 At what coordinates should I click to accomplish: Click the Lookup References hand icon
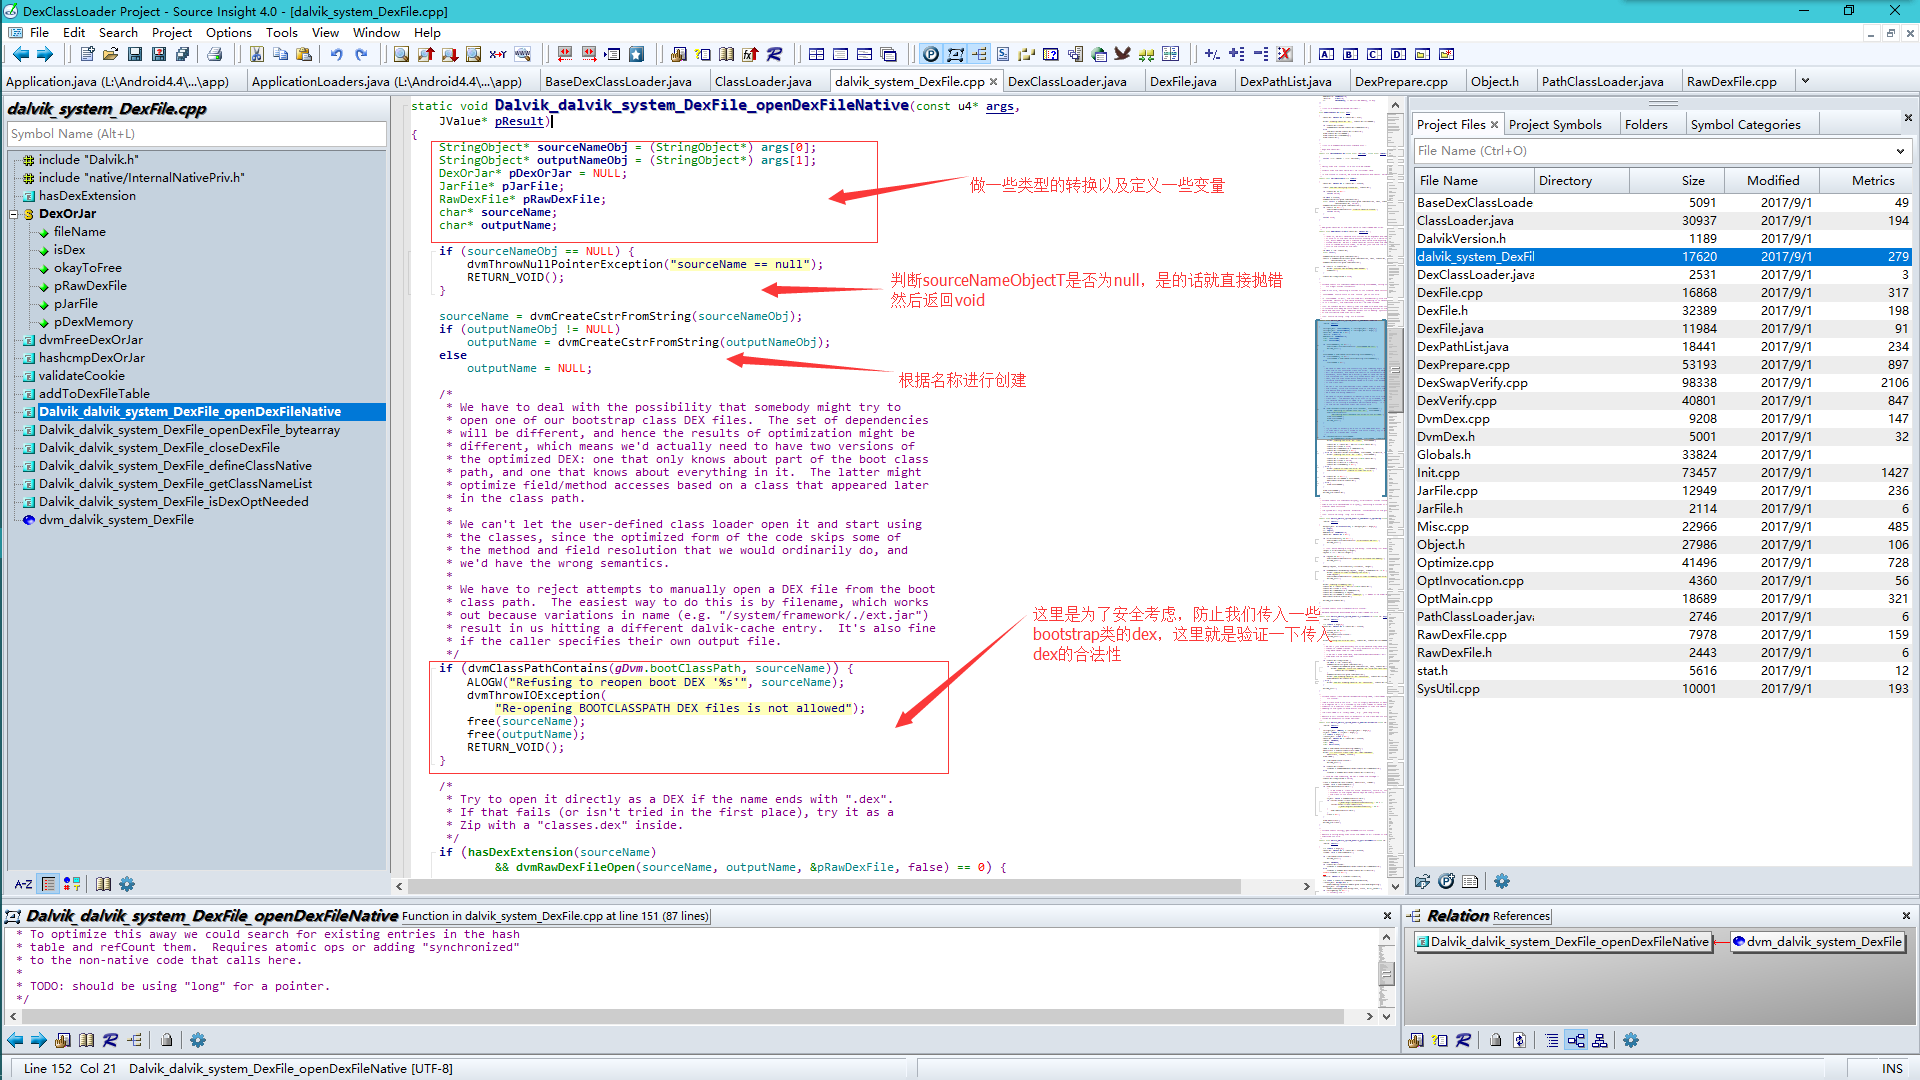(x=679, y=55)
